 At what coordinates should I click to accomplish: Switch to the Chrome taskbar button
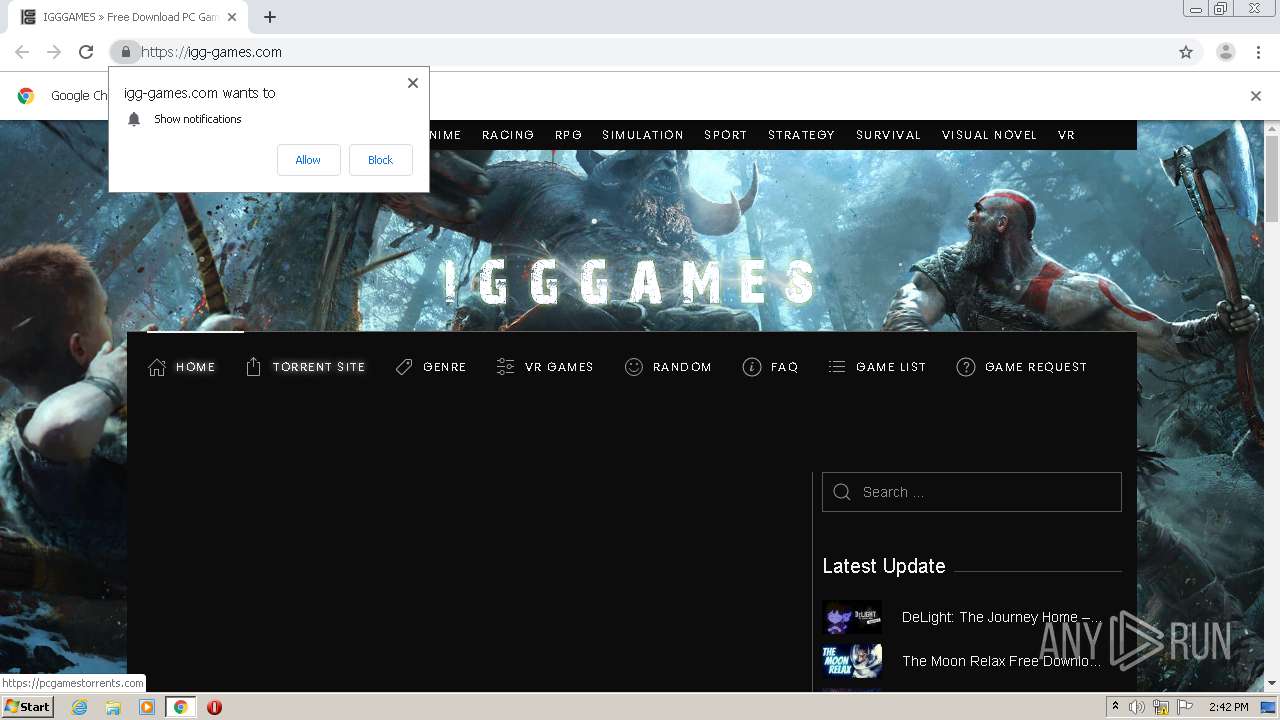coord(180,707)
